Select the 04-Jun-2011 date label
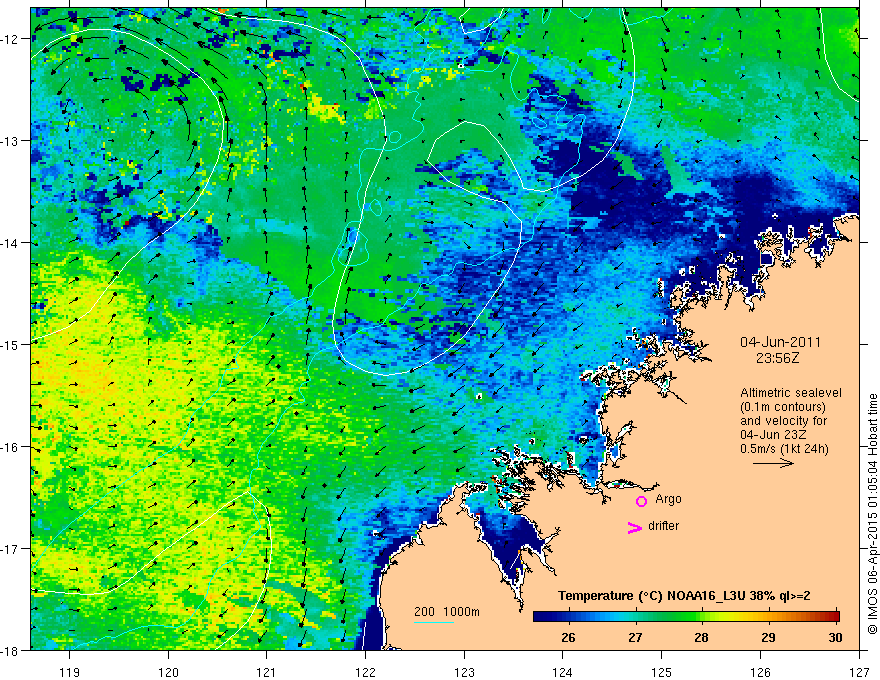880x680 pixels. pyautogui.click(x=780, y=342)
